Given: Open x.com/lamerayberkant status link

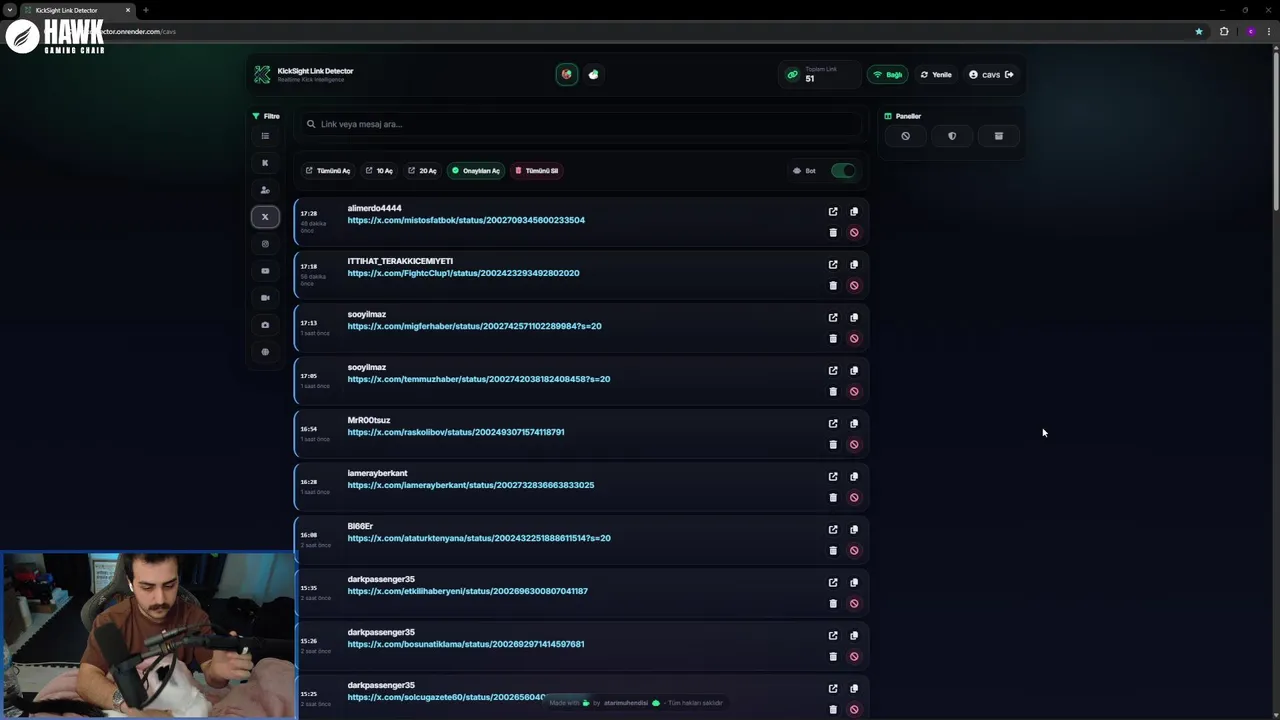Looking at the screenshot, I should [x=470, y=485].
